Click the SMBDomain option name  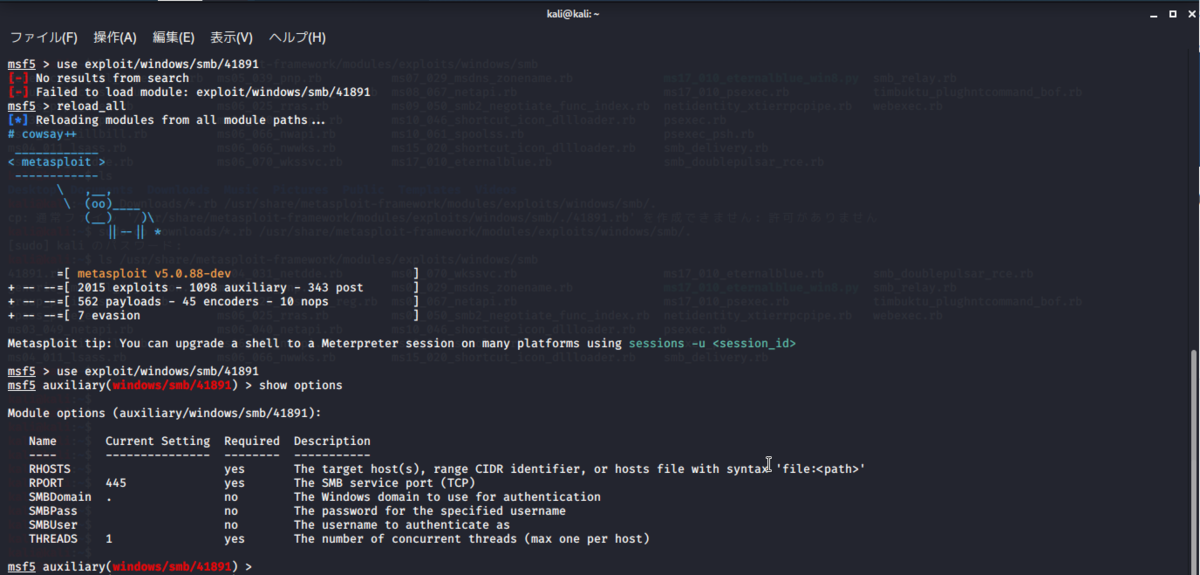(60, 497)
